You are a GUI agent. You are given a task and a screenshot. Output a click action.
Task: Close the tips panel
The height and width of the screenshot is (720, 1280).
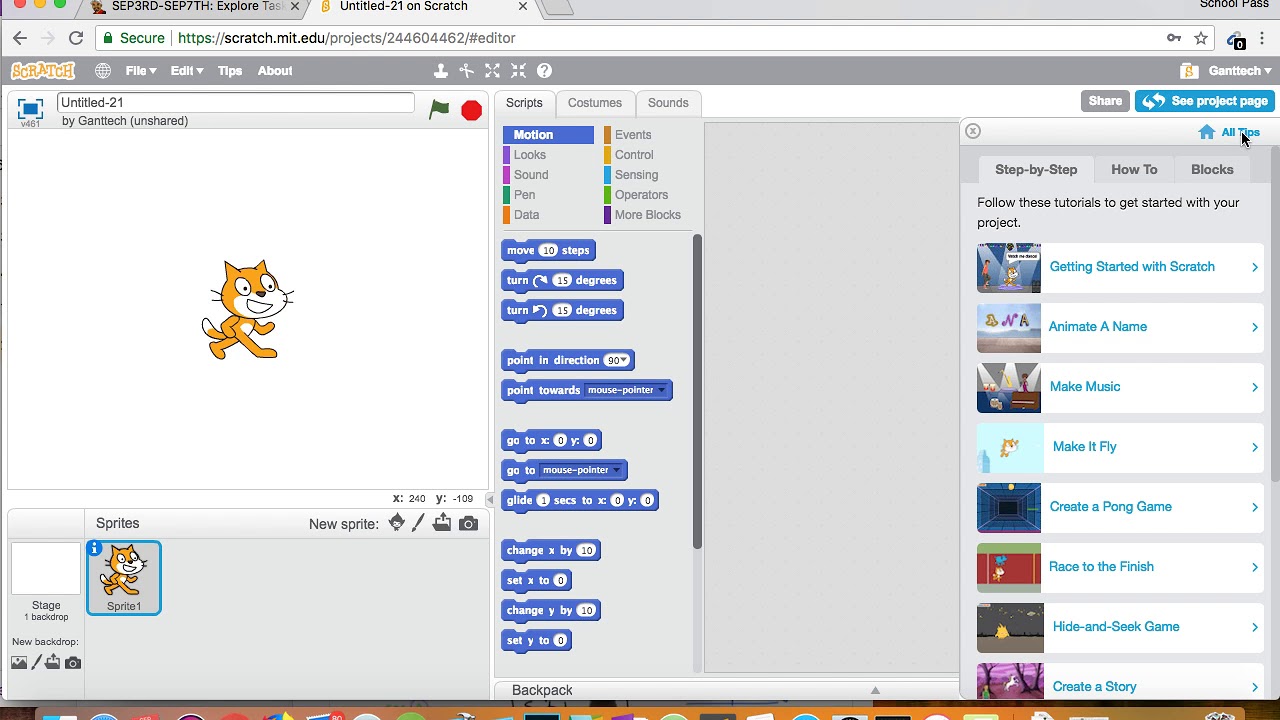pos(972,131)
